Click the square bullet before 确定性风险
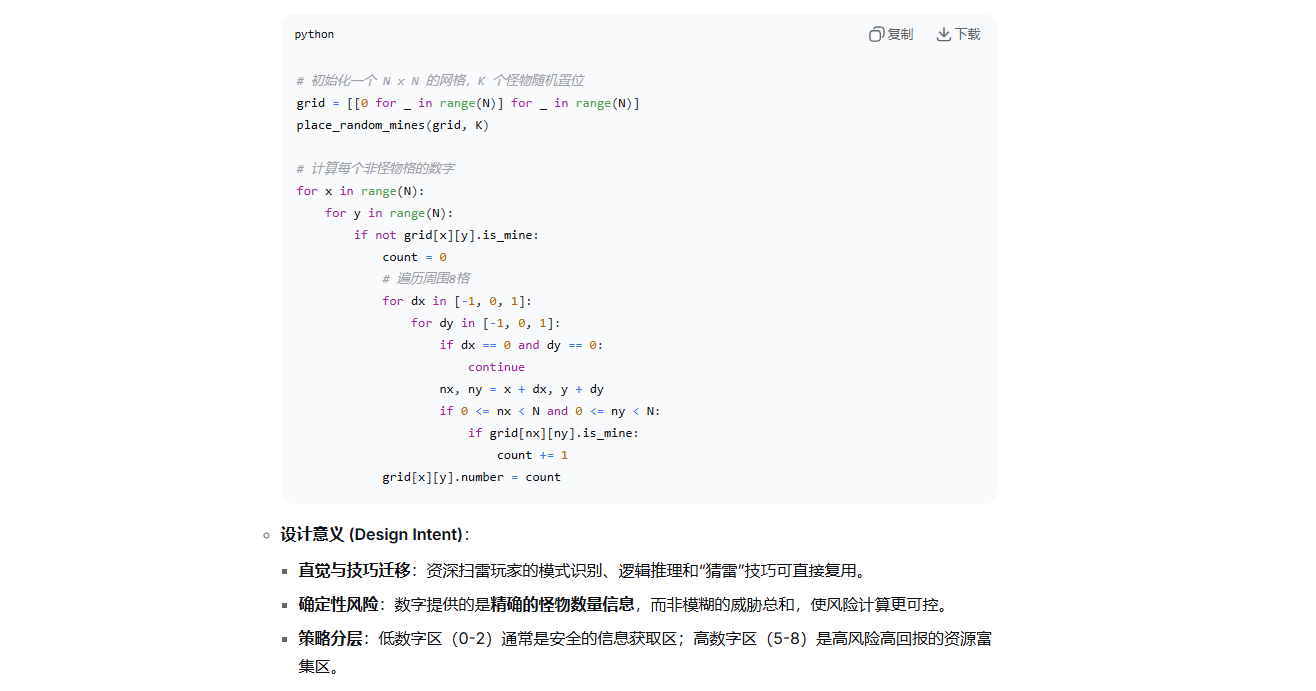The height and width of the screenshot is (691, 1316). tap(284, 604)
